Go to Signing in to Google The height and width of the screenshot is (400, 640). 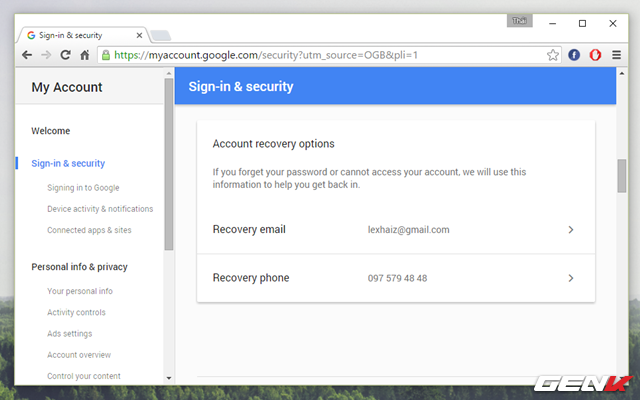83,187
